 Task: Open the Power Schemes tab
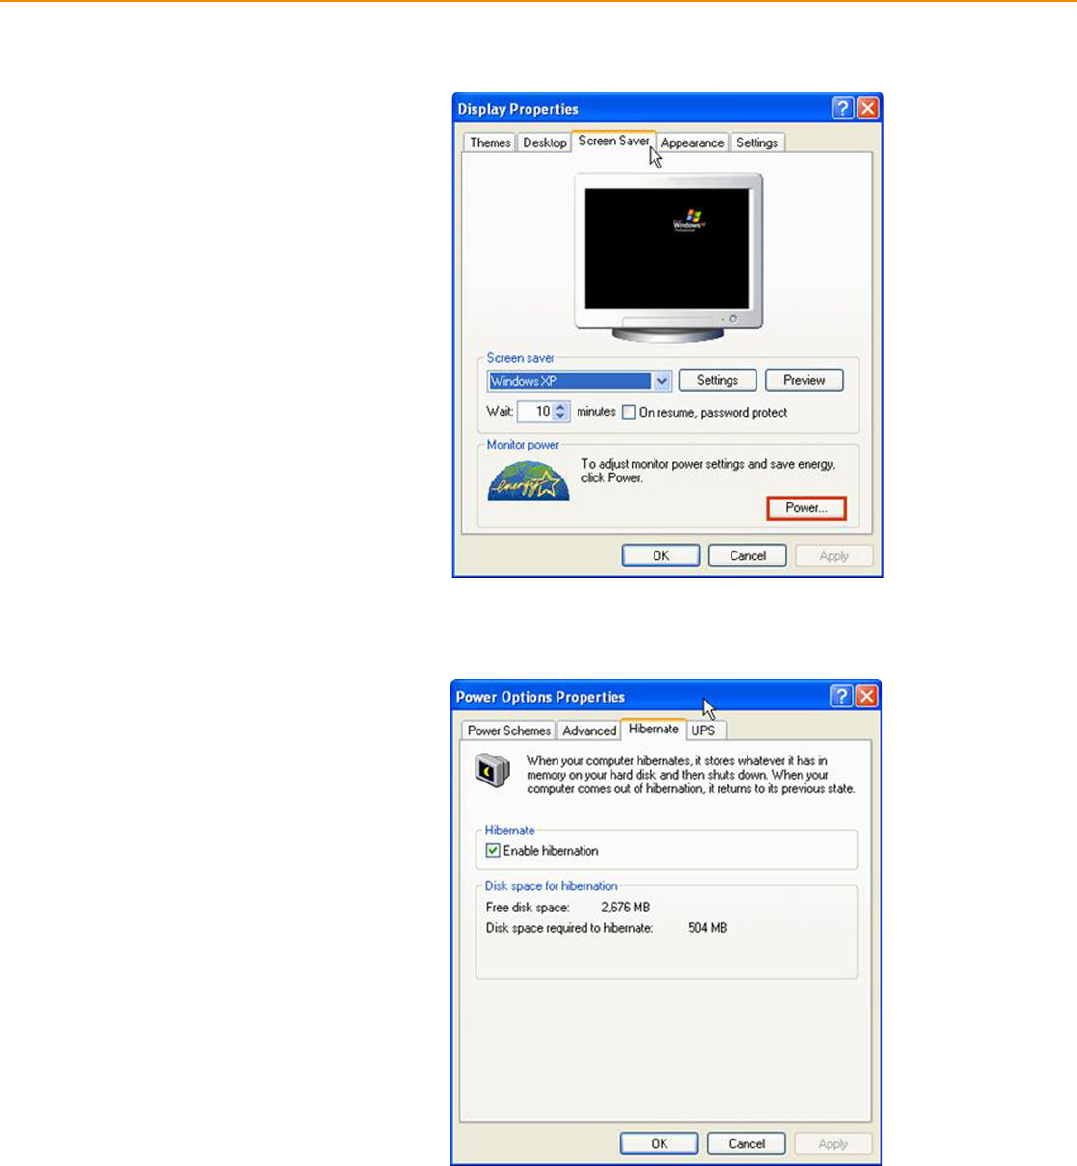[x=509, y=730]
